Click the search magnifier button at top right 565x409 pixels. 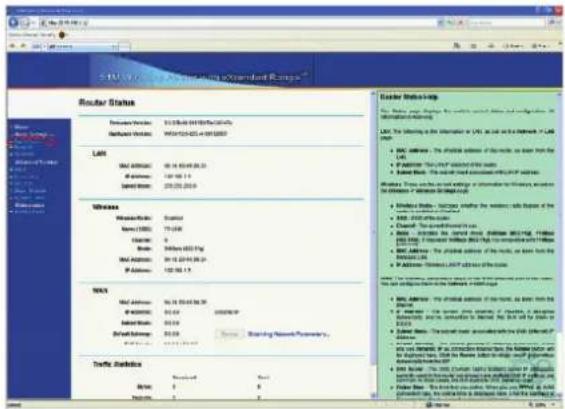551,23
